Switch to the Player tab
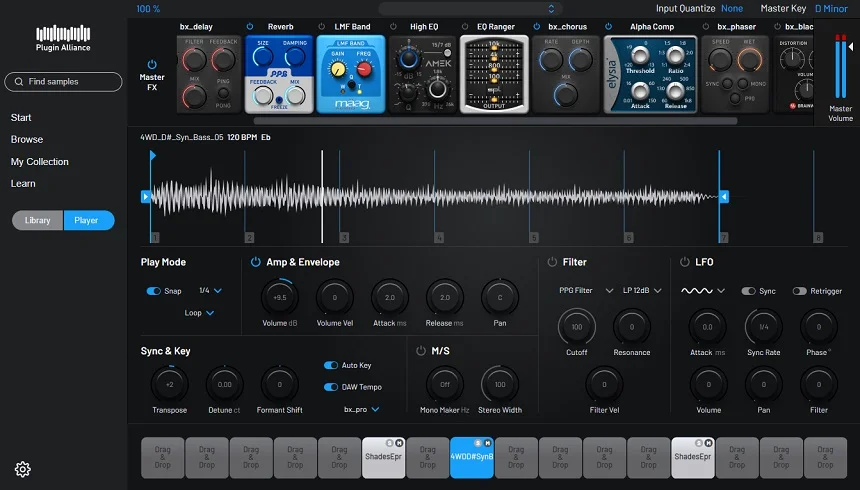Viewport: 860px width, 490px height. click(89, 221)
